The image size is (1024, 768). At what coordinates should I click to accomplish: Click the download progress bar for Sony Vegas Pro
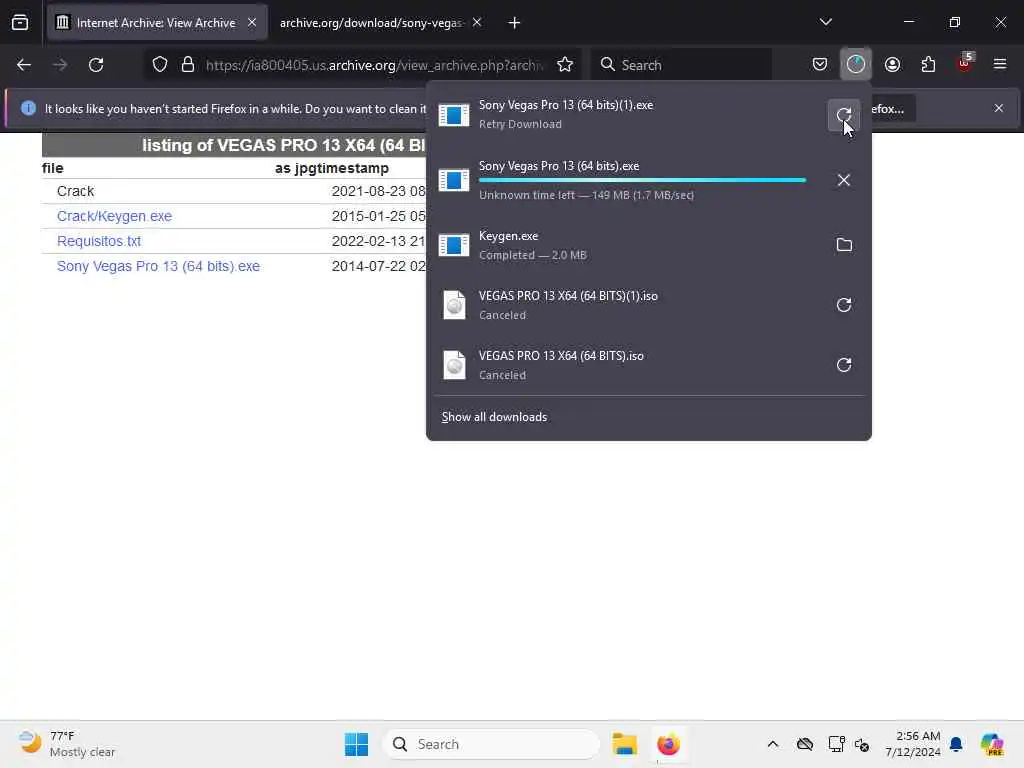(642, 180)
